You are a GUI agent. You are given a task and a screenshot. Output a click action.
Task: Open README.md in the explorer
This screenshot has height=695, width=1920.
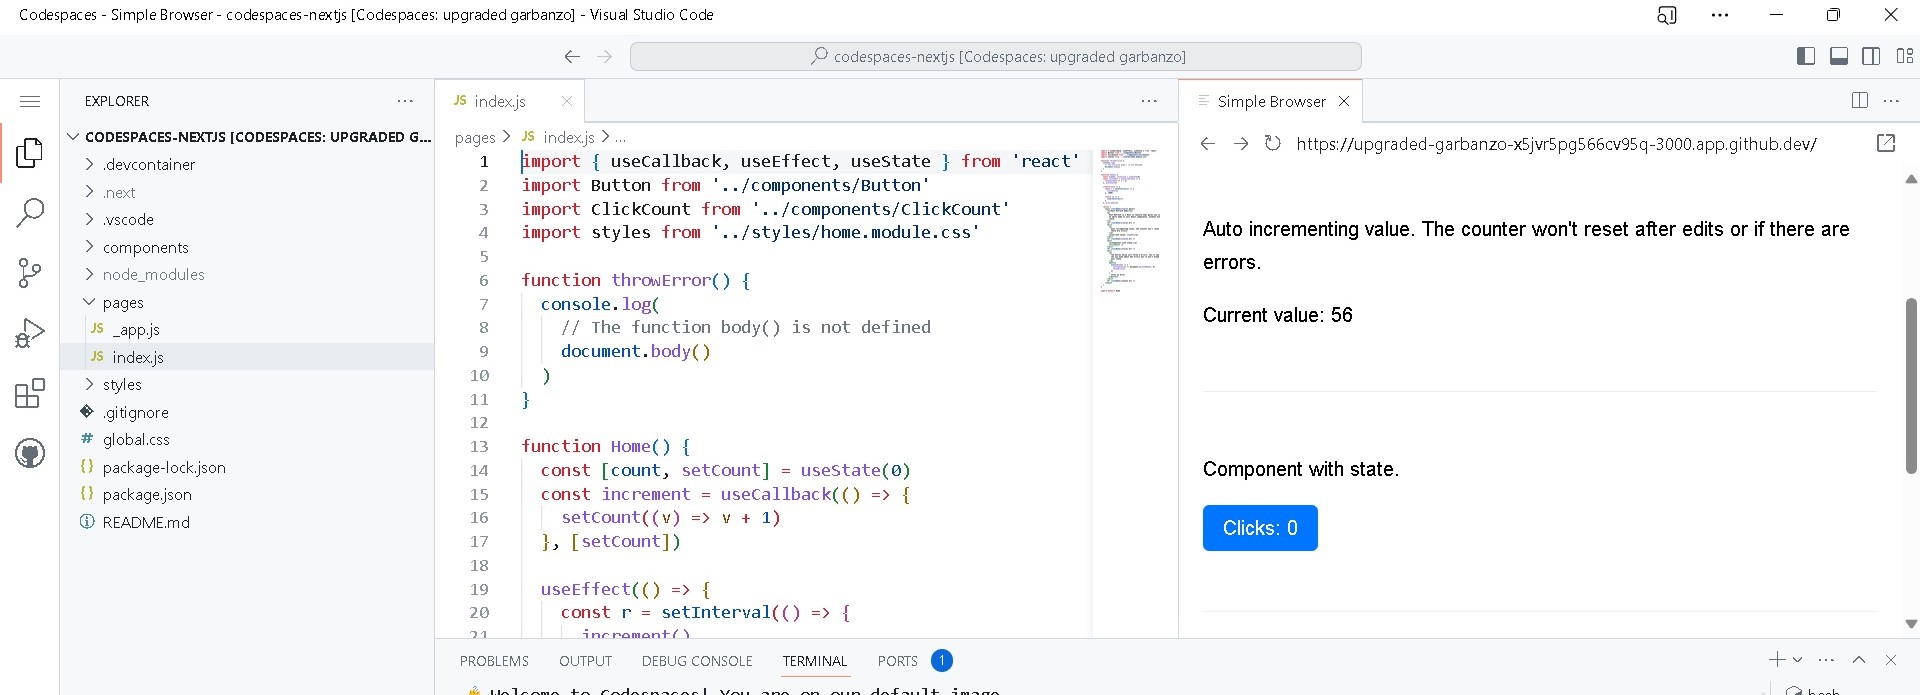146,523
